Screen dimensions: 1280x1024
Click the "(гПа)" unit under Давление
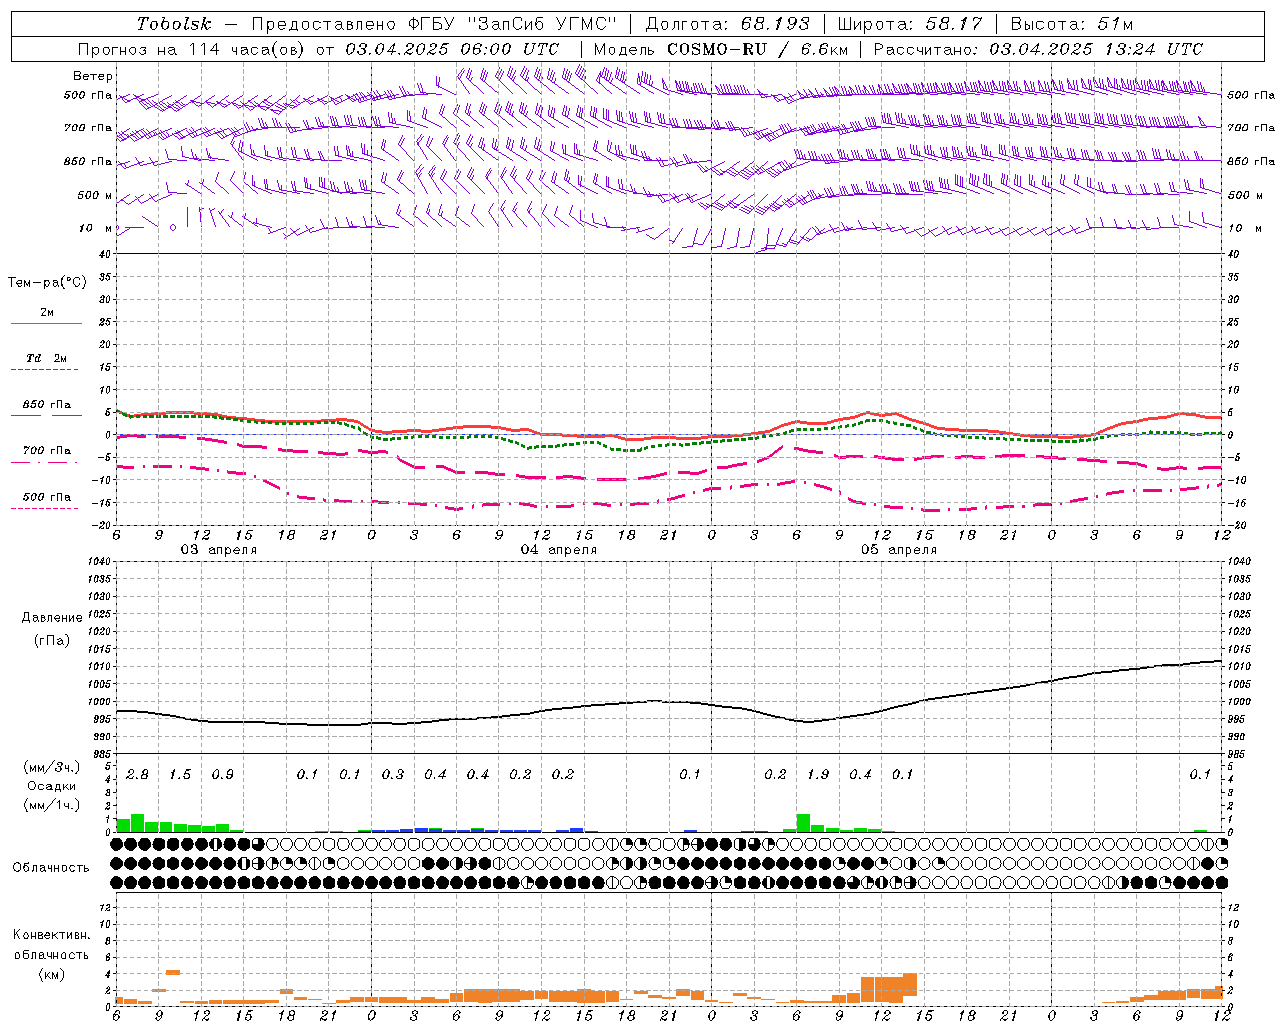(x=52, y=641)
